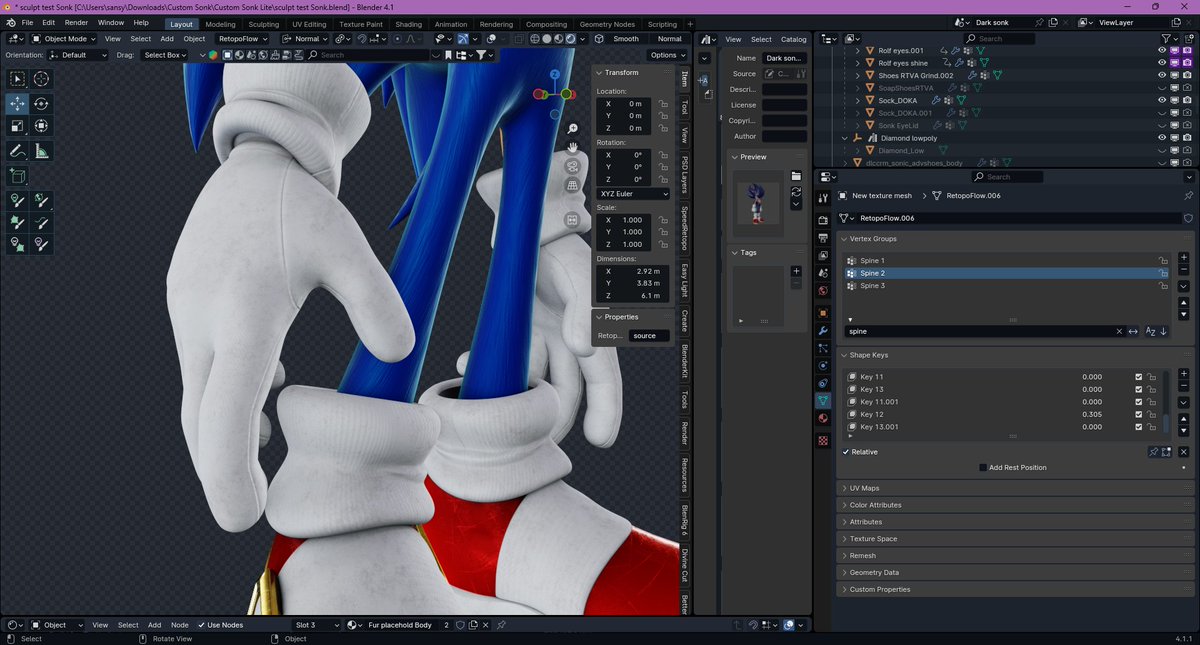Image resolution: width=1200 pixels, height=645 pixels.
Task: Open XYZ Euler rotation mode dropdown
Action: [634, 193]
